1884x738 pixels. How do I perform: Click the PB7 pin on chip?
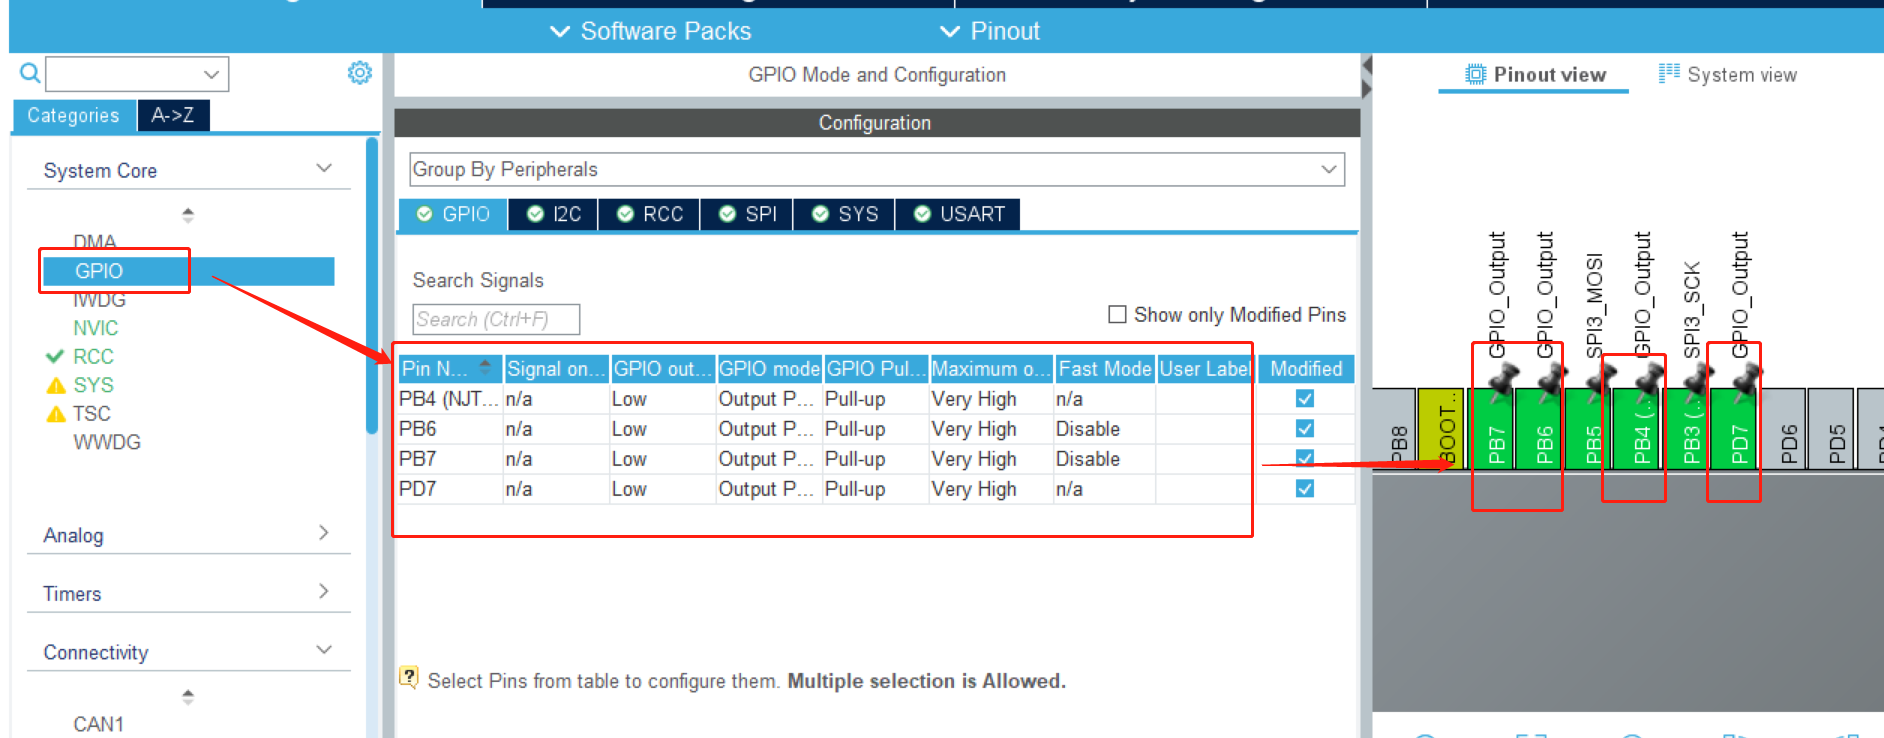[x=1495, y=430]
